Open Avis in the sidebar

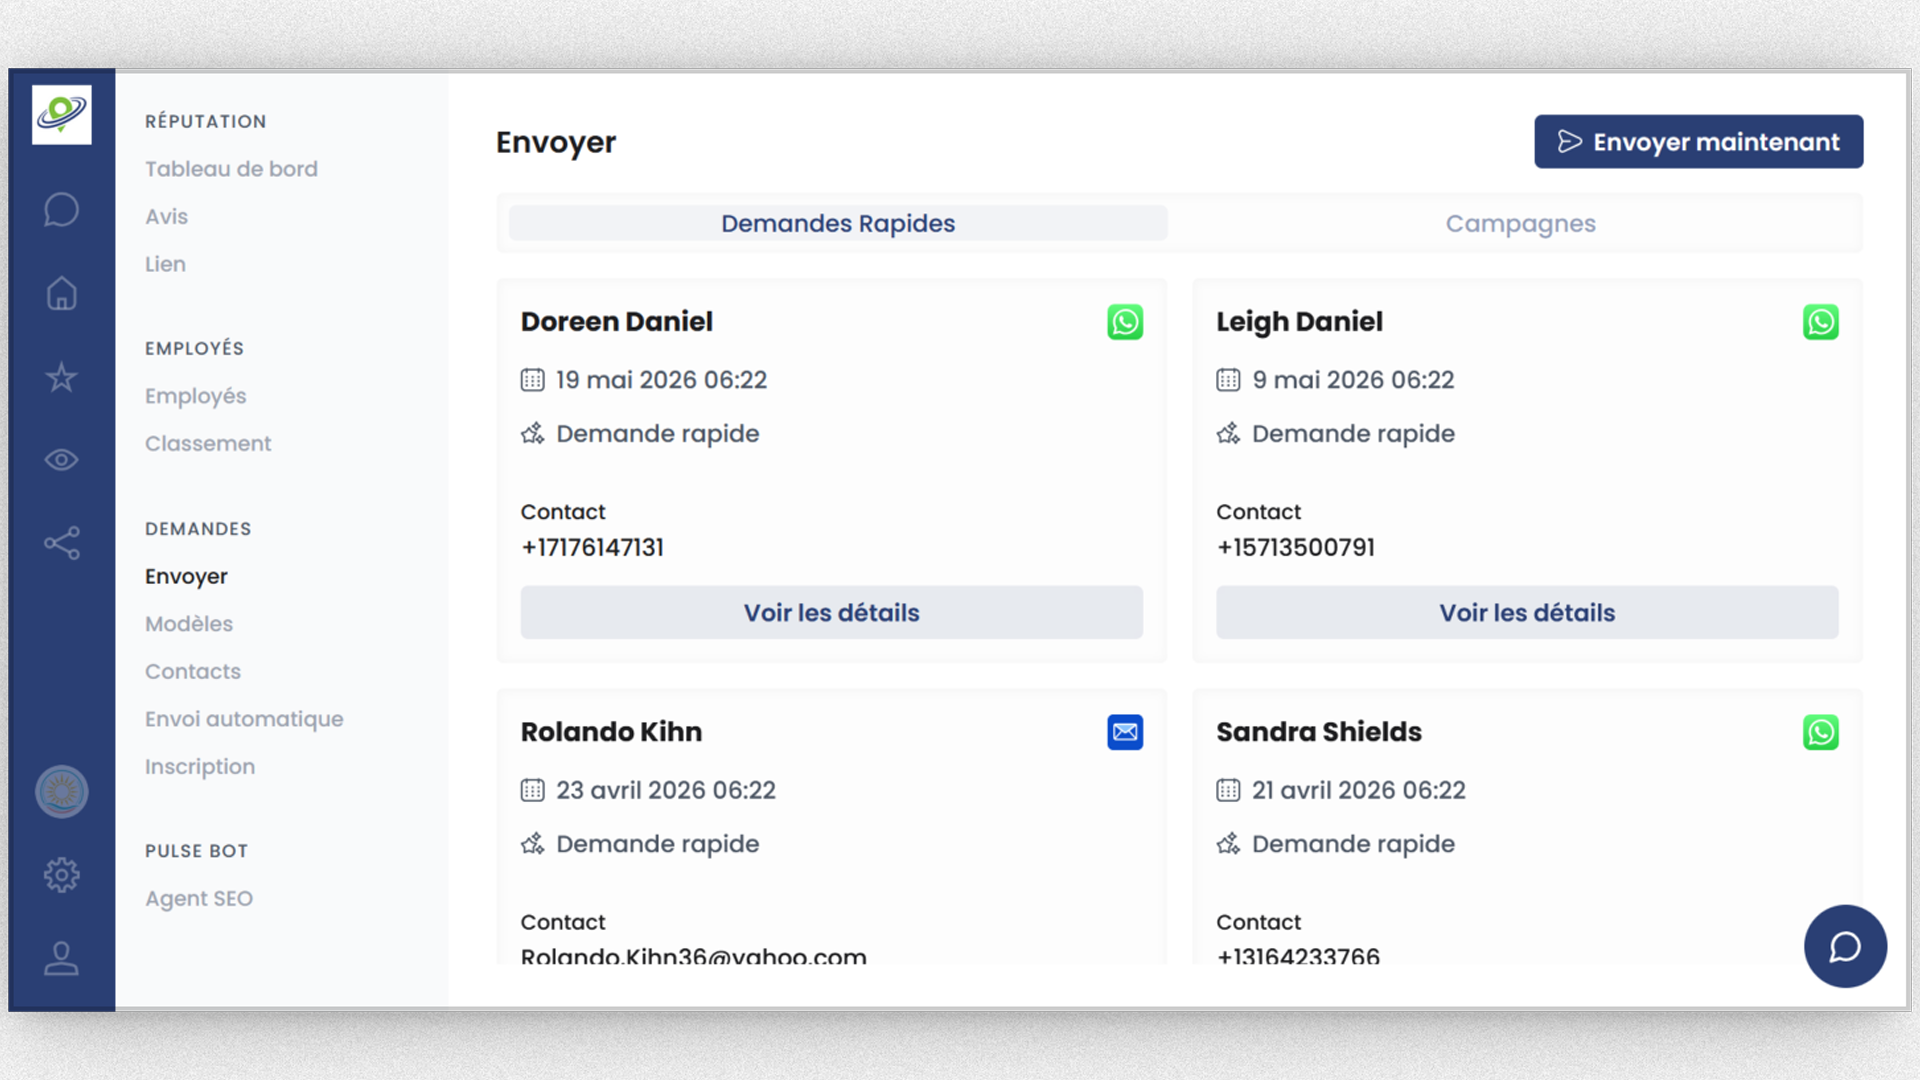pos(166,216)
